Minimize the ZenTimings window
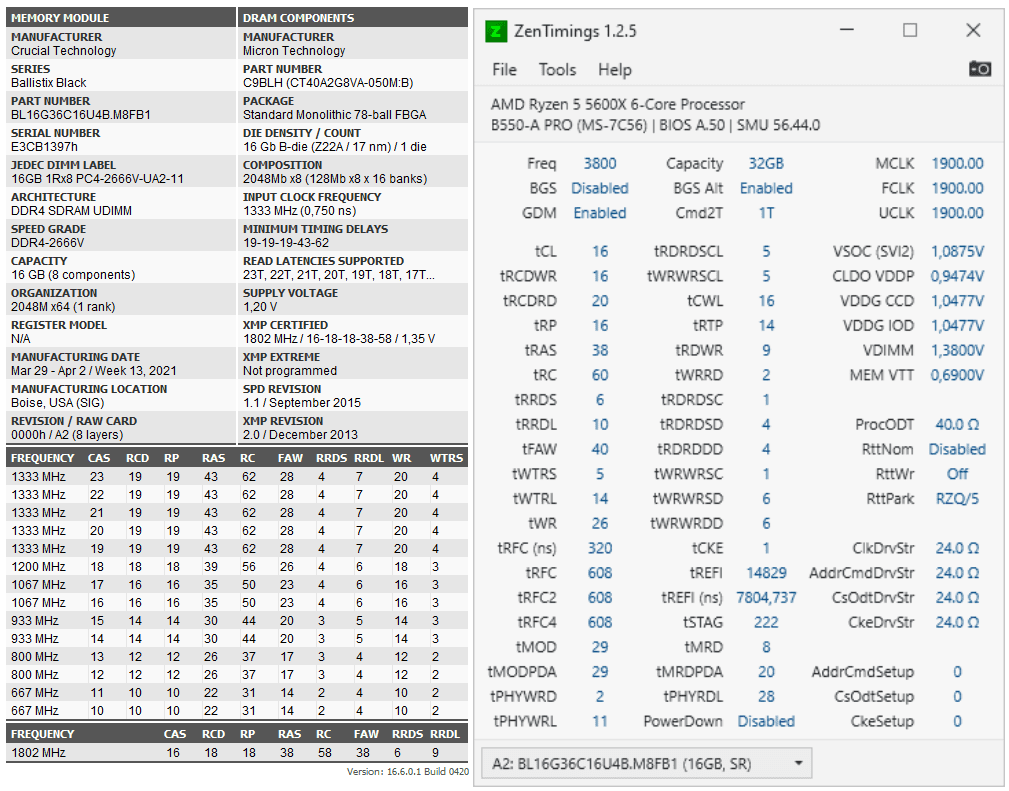Image resolution: width=1009 pixels, height=791 pixels. [847, 30]
